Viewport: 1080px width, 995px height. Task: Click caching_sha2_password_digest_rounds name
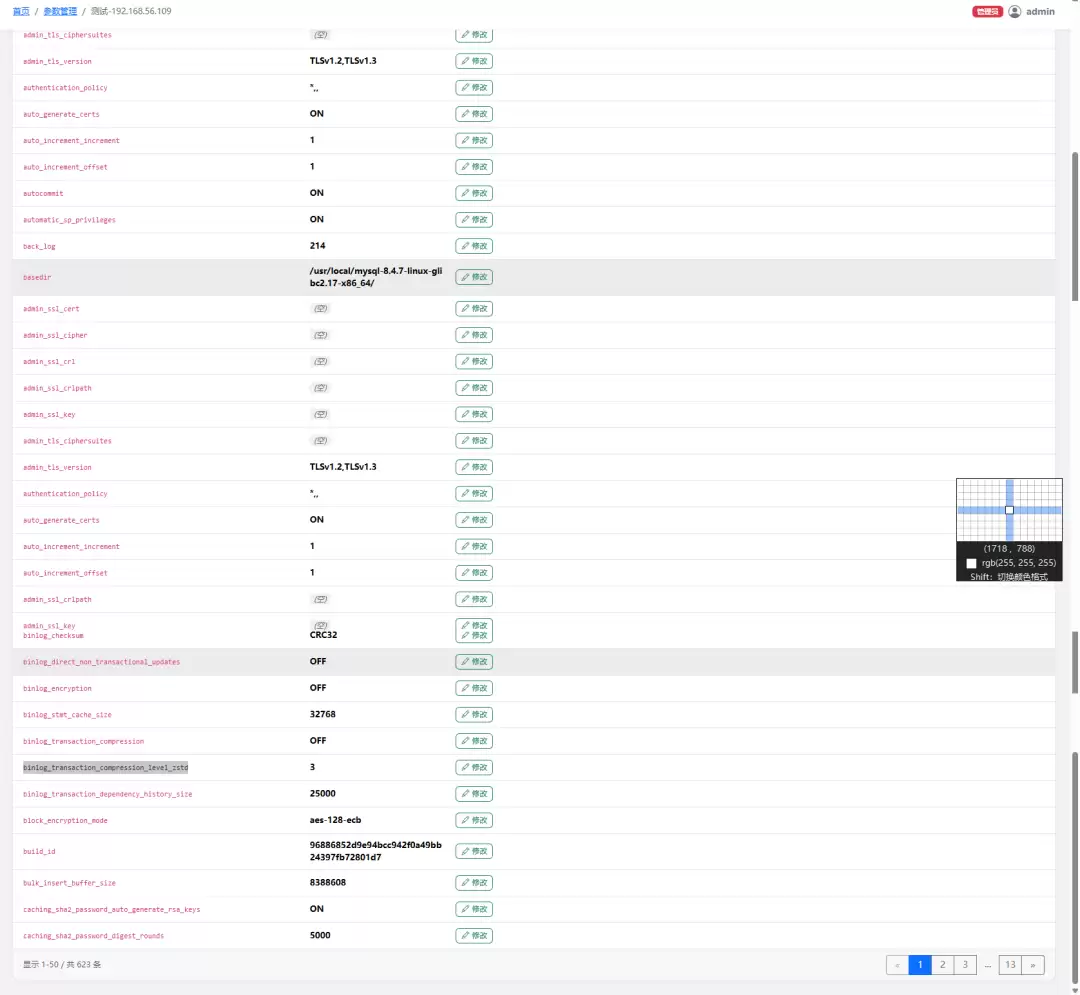tap(94, 936)
